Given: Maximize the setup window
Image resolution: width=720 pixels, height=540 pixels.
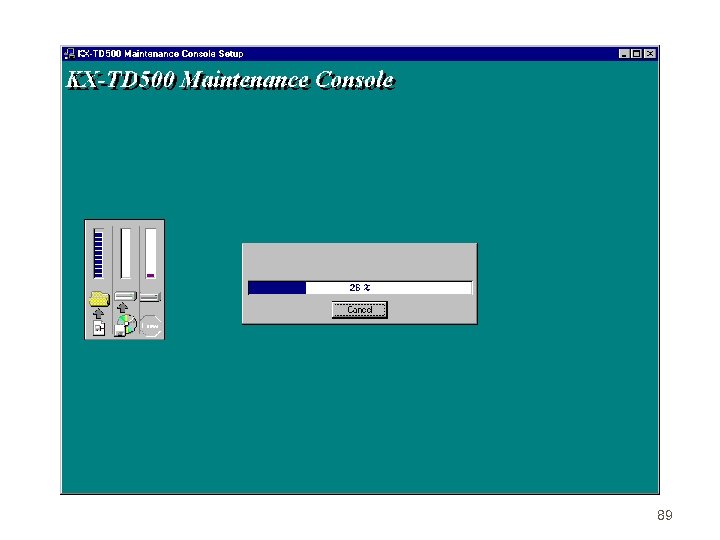Looking at the screenshot, I should 636,54.
